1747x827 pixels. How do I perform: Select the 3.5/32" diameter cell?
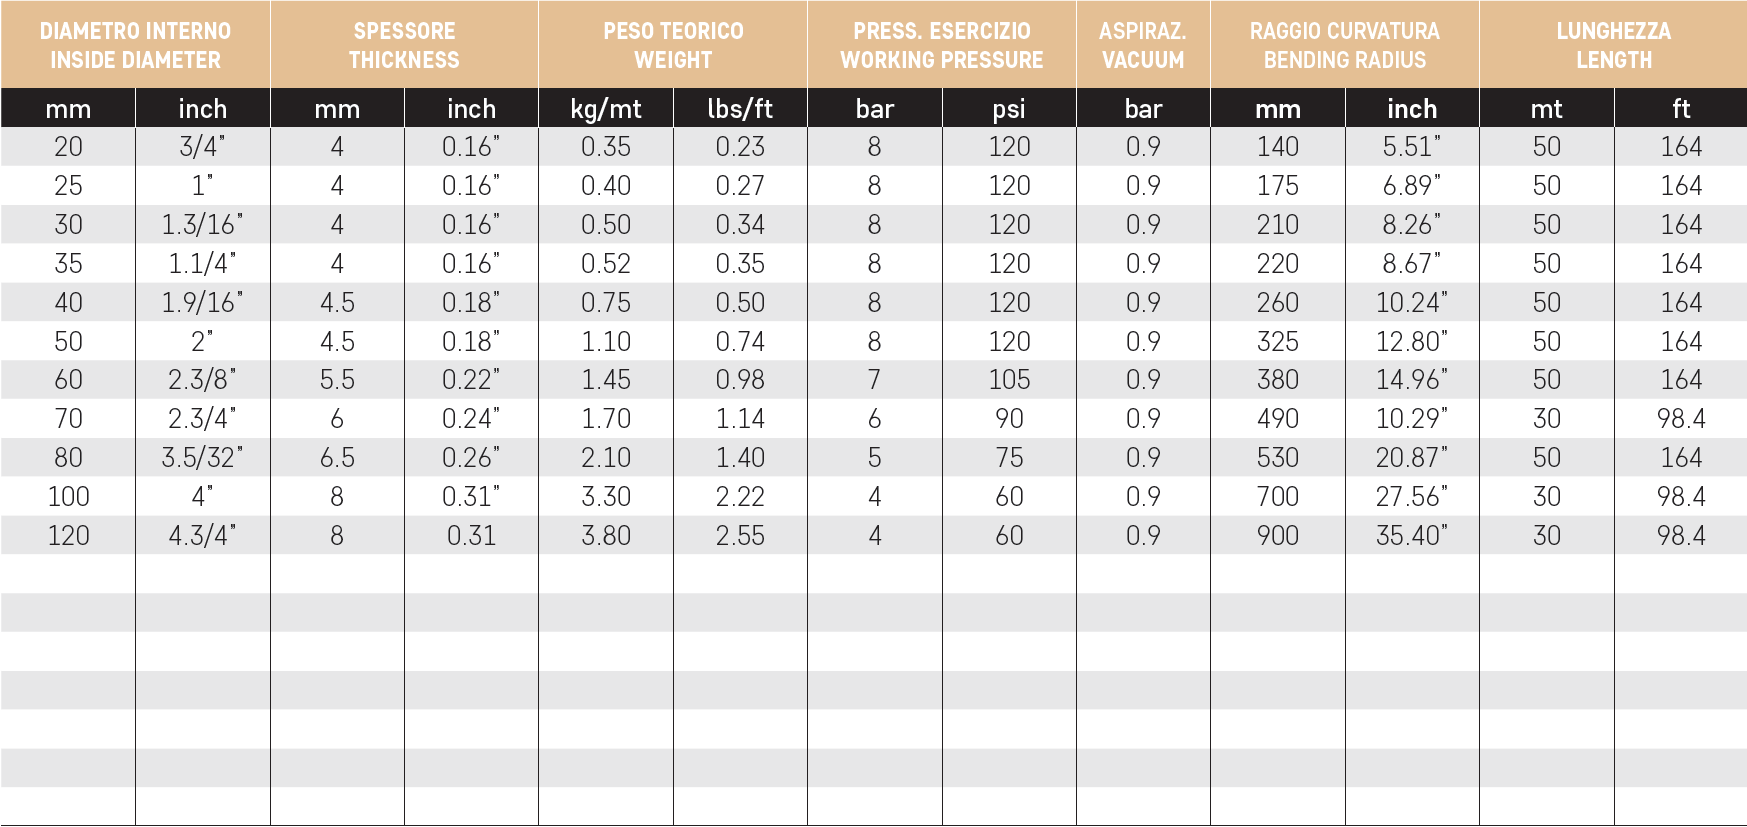(202, 458)
